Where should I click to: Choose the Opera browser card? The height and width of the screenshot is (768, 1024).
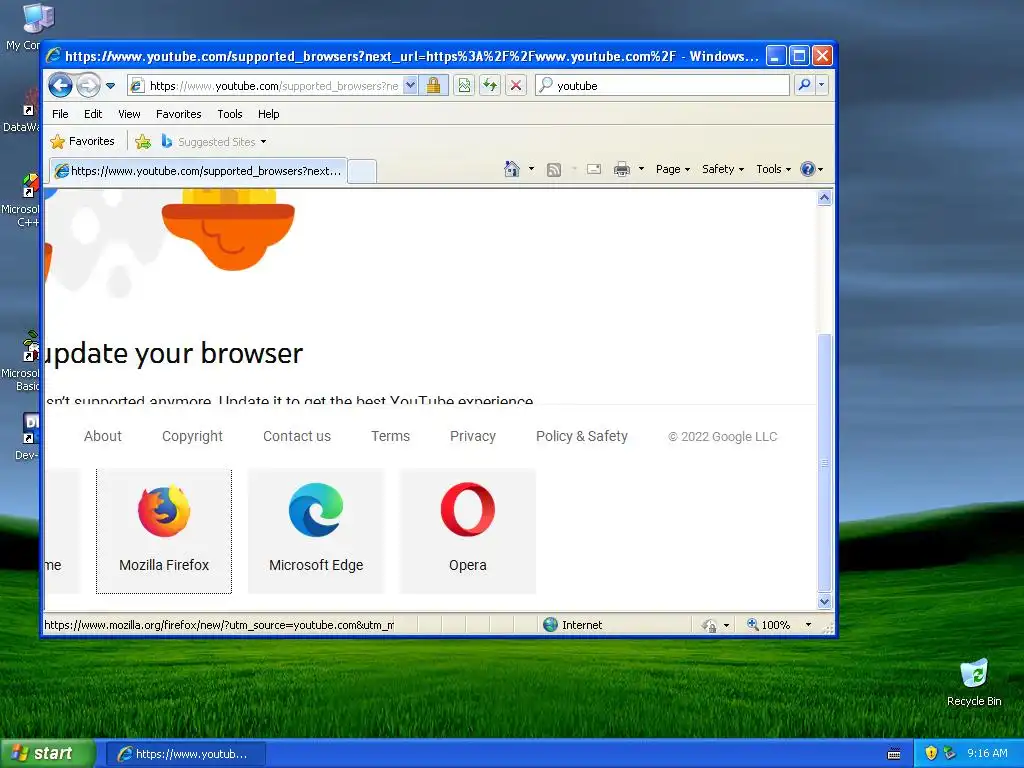[468, 531]
